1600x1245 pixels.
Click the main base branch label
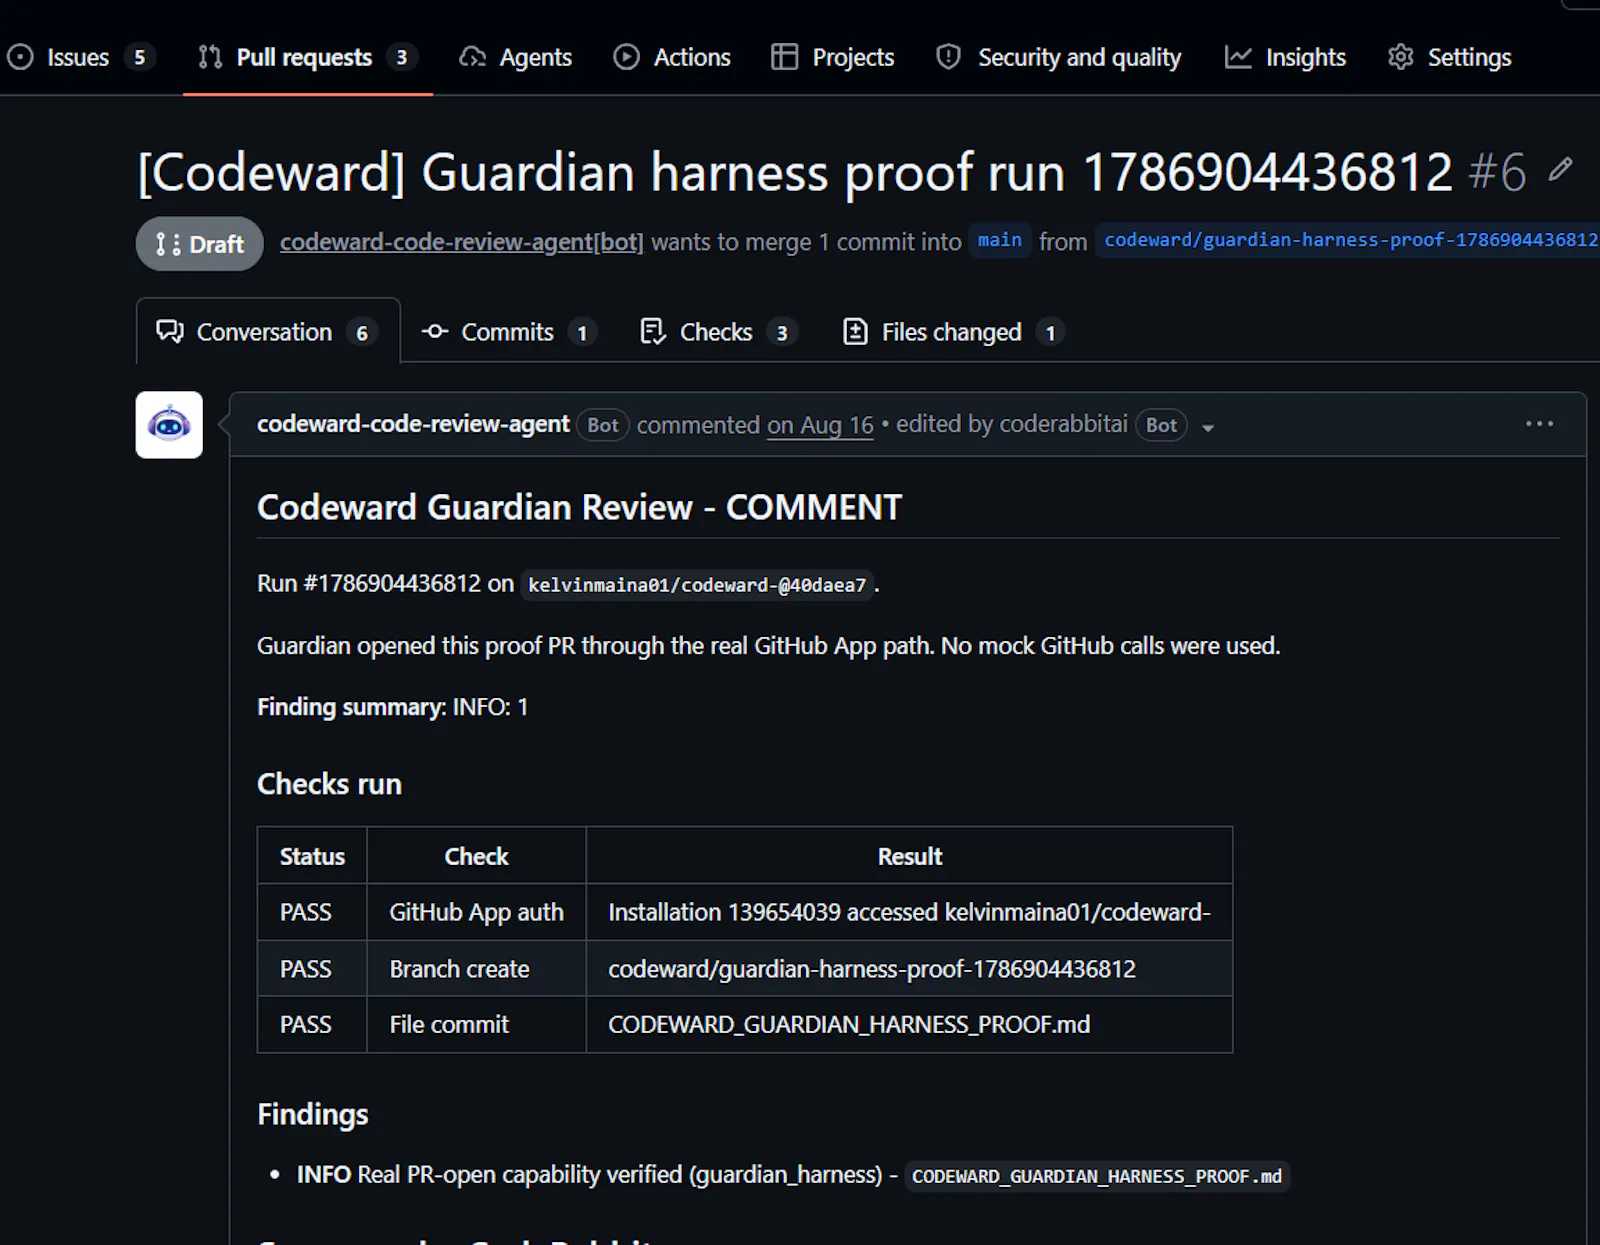[1000, 241]
